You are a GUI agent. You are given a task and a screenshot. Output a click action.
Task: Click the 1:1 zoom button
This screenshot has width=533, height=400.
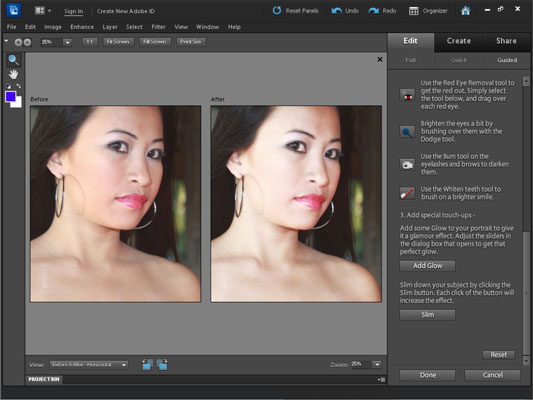point(89,42)
